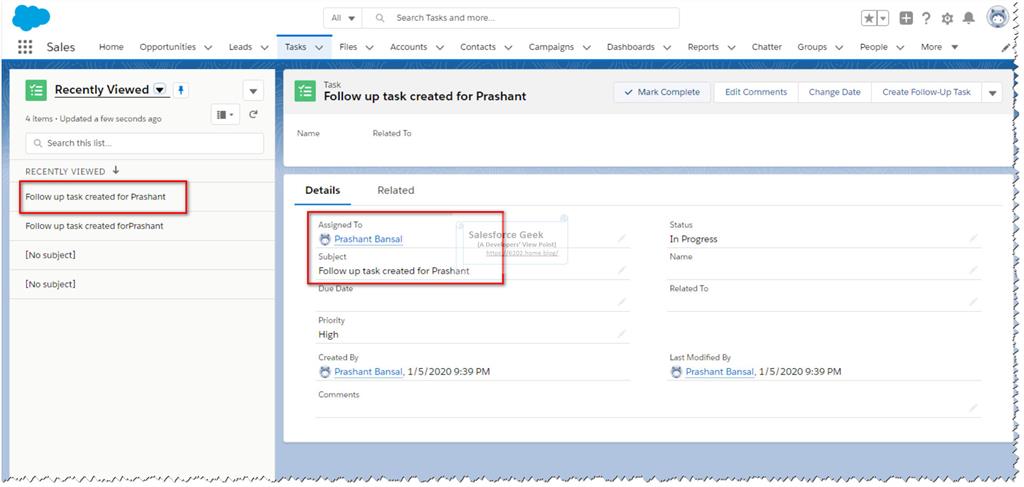Expand the Opportunities tab chevron
This screenshot has width=1024, height=487.
coord(208,48)
